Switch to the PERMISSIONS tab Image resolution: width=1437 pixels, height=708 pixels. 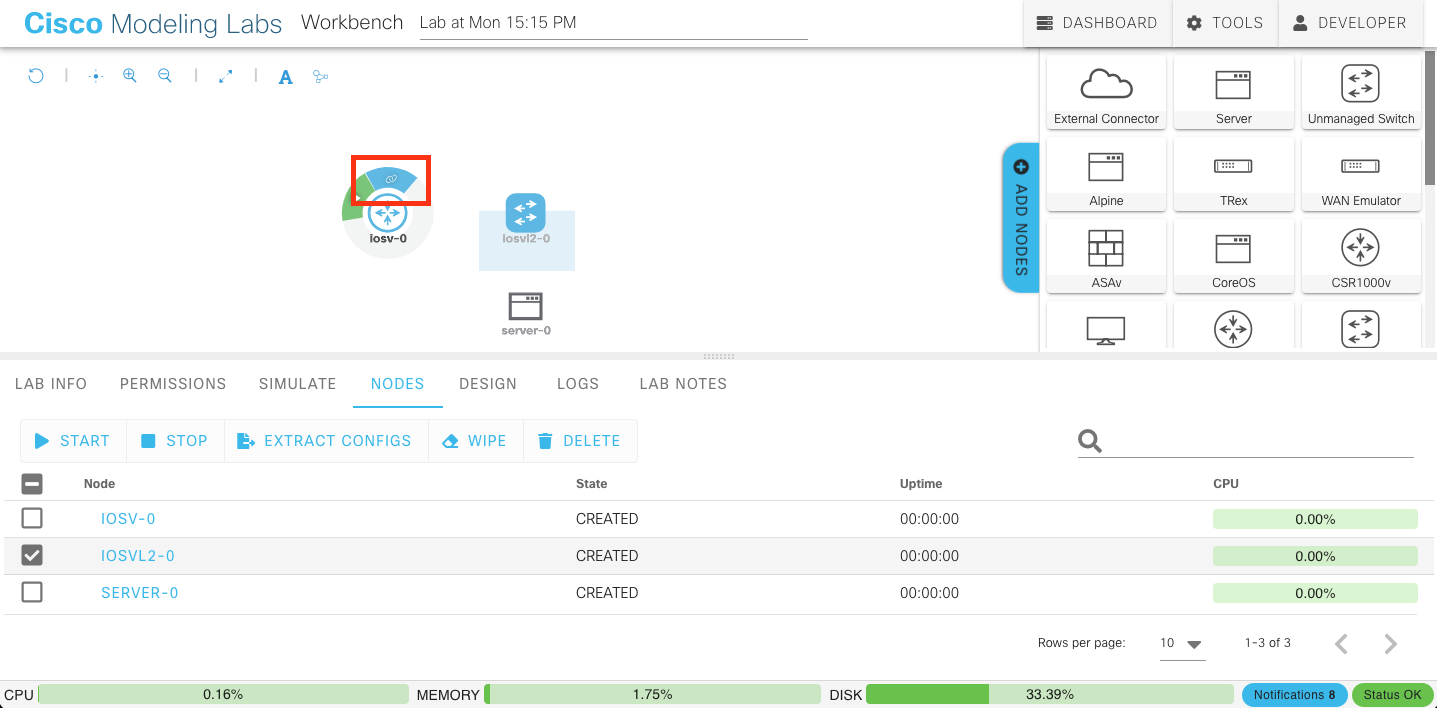point(173,384)
